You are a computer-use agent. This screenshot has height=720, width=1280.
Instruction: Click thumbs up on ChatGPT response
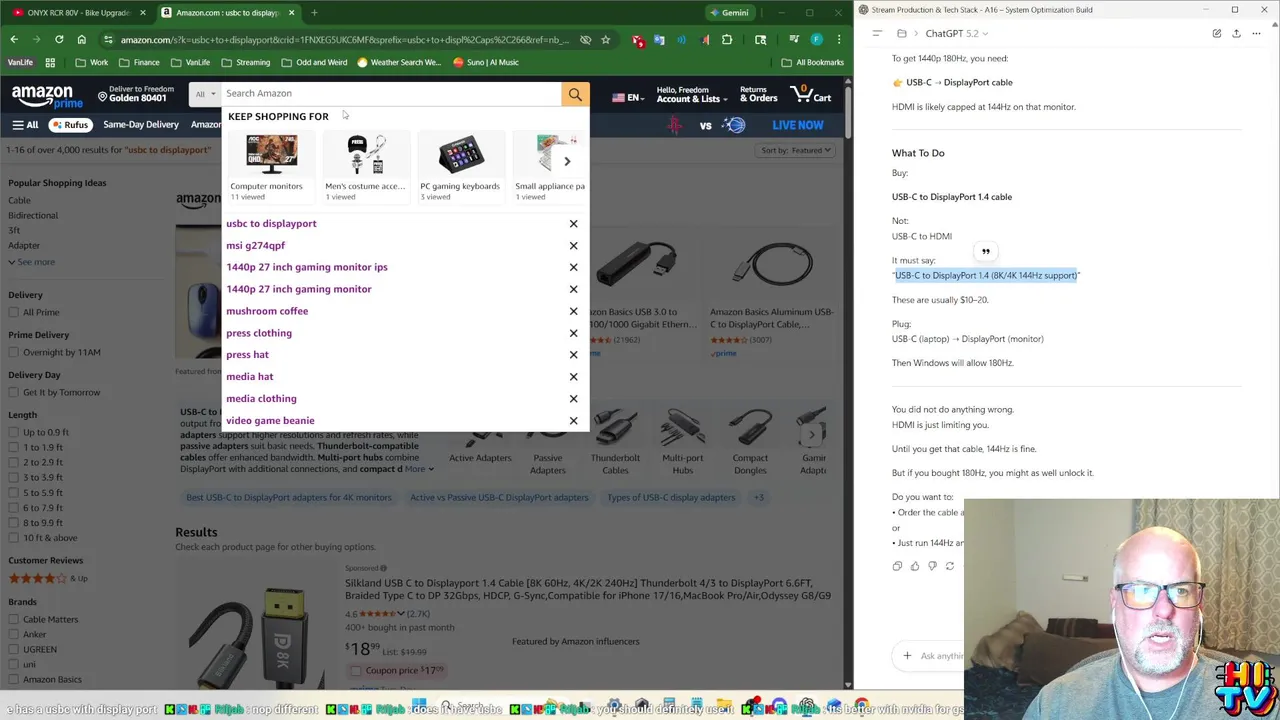coord(915,566)
